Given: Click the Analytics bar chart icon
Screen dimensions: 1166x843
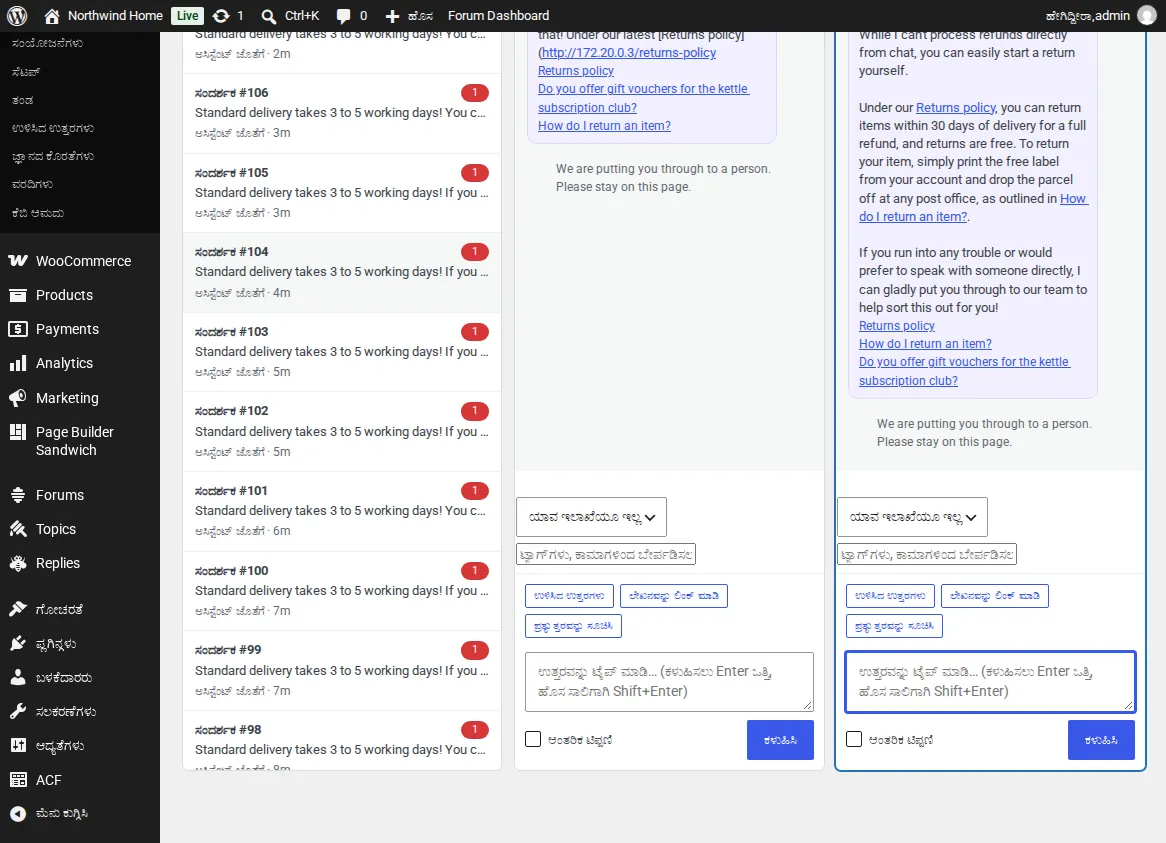Looking at the screenshot, I should coord(18,364).
